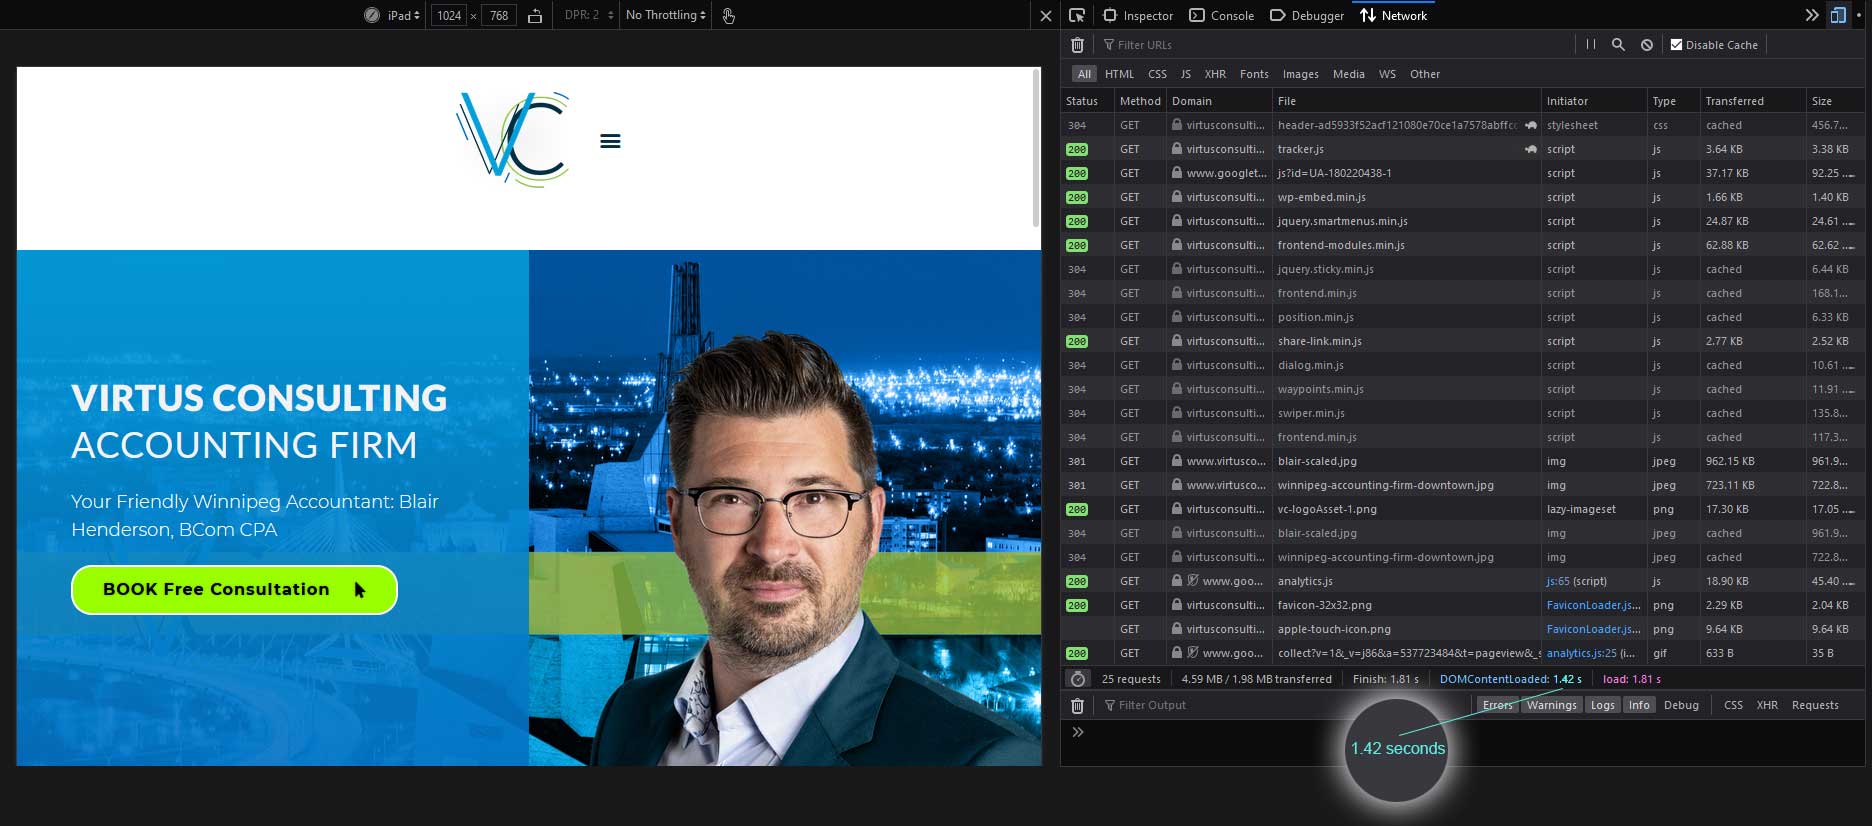This screenshot has height=826, width=1872.
Task: Select the vc-logoAsset-1.png request row
Action: [x=1462, y=509]
